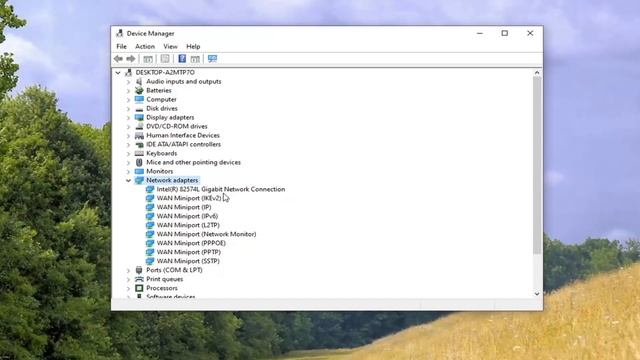Open the File menu

pos(122,46)
